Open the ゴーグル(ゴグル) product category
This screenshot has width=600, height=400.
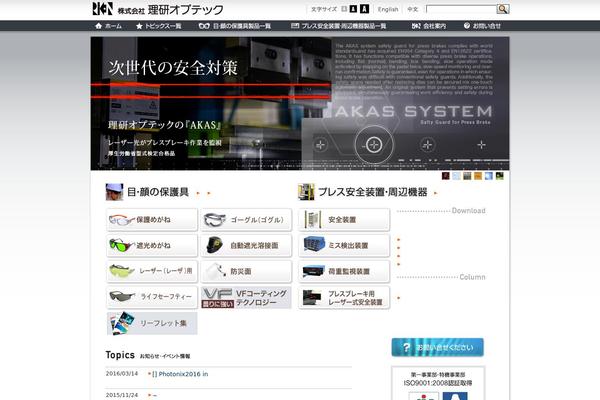pos(246,220)
